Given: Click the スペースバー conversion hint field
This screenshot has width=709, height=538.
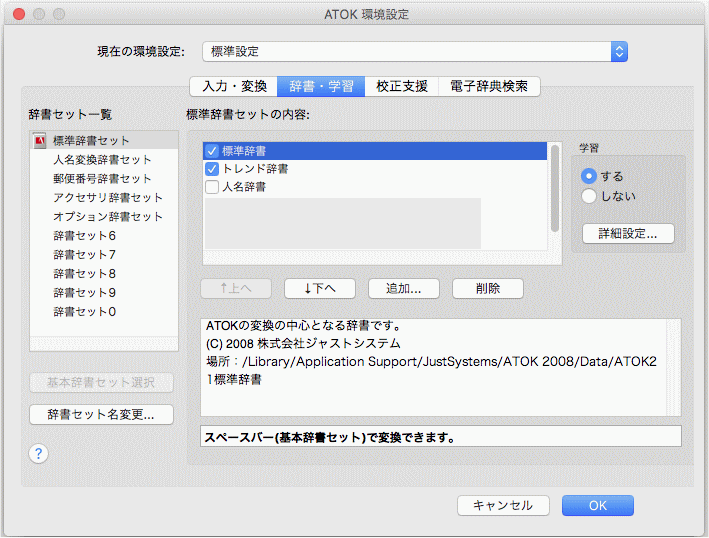Looking at the screenshot, I should point(441,437).
